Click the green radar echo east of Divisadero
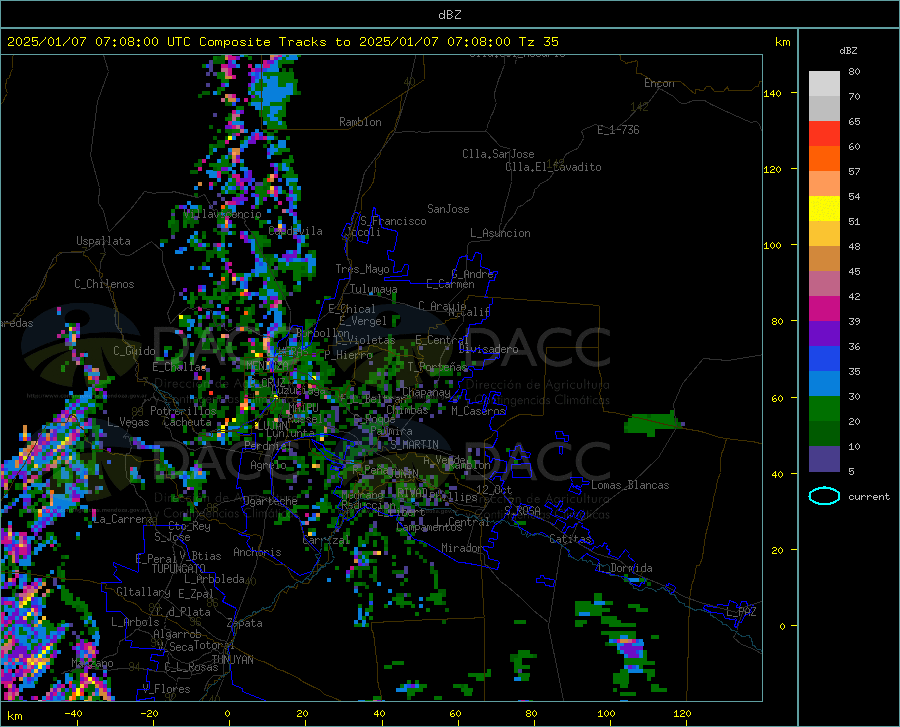This screenshot has width=900, height=727. tap(653, 423)
